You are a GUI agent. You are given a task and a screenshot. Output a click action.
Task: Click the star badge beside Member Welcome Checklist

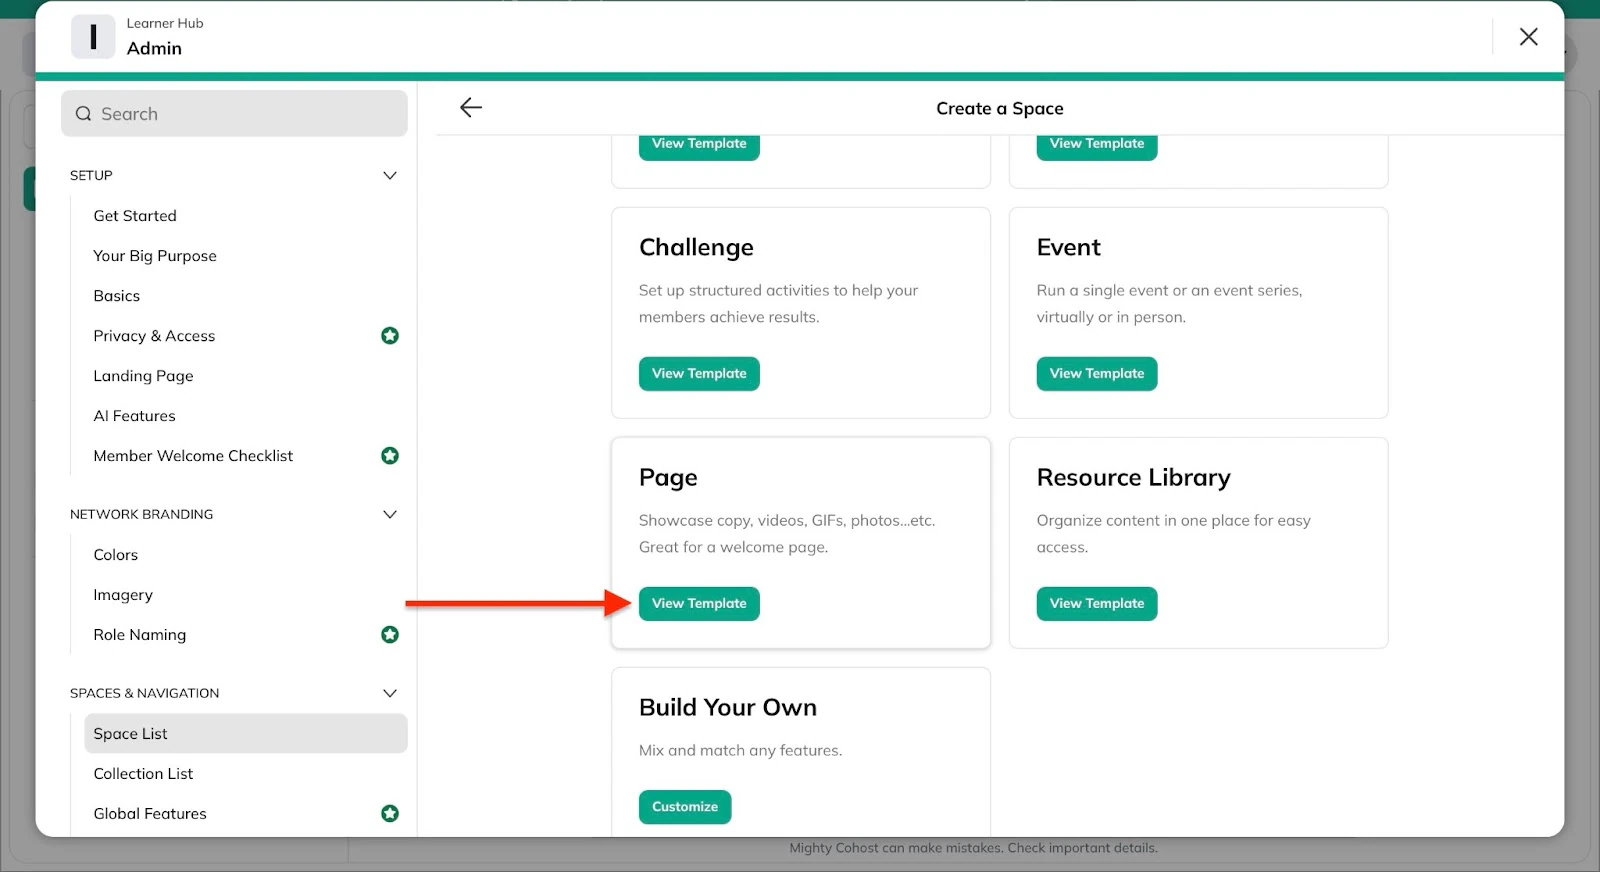(x=390, y=456)
